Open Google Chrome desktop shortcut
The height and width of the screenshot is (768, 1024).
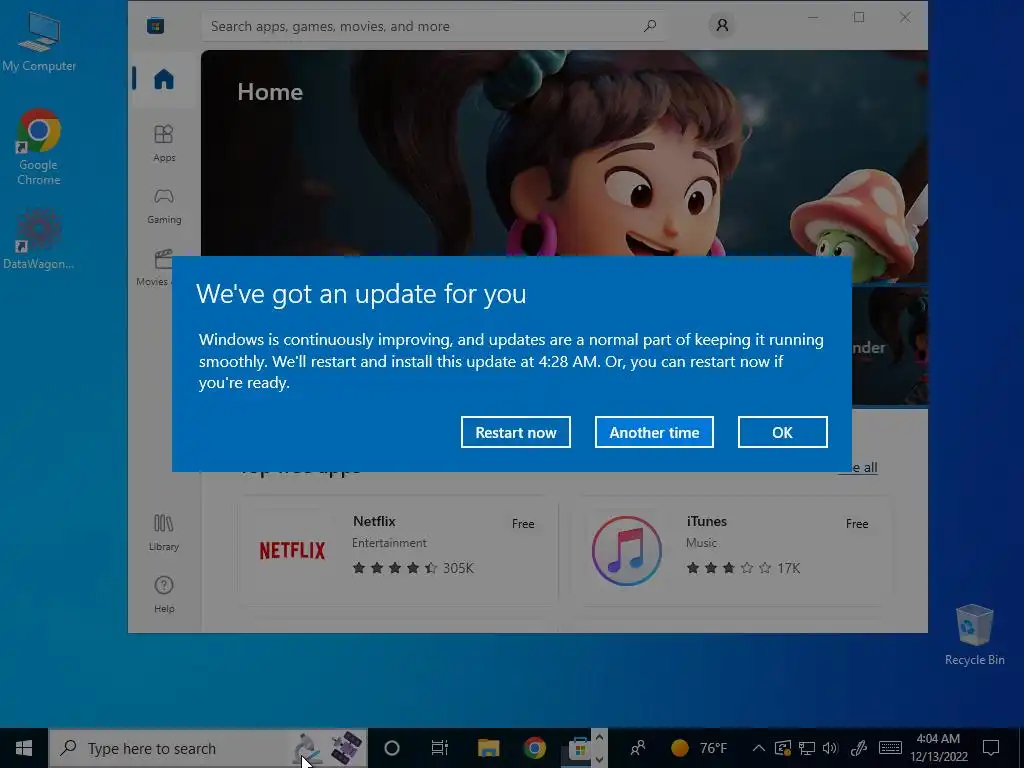click(39, 147)
